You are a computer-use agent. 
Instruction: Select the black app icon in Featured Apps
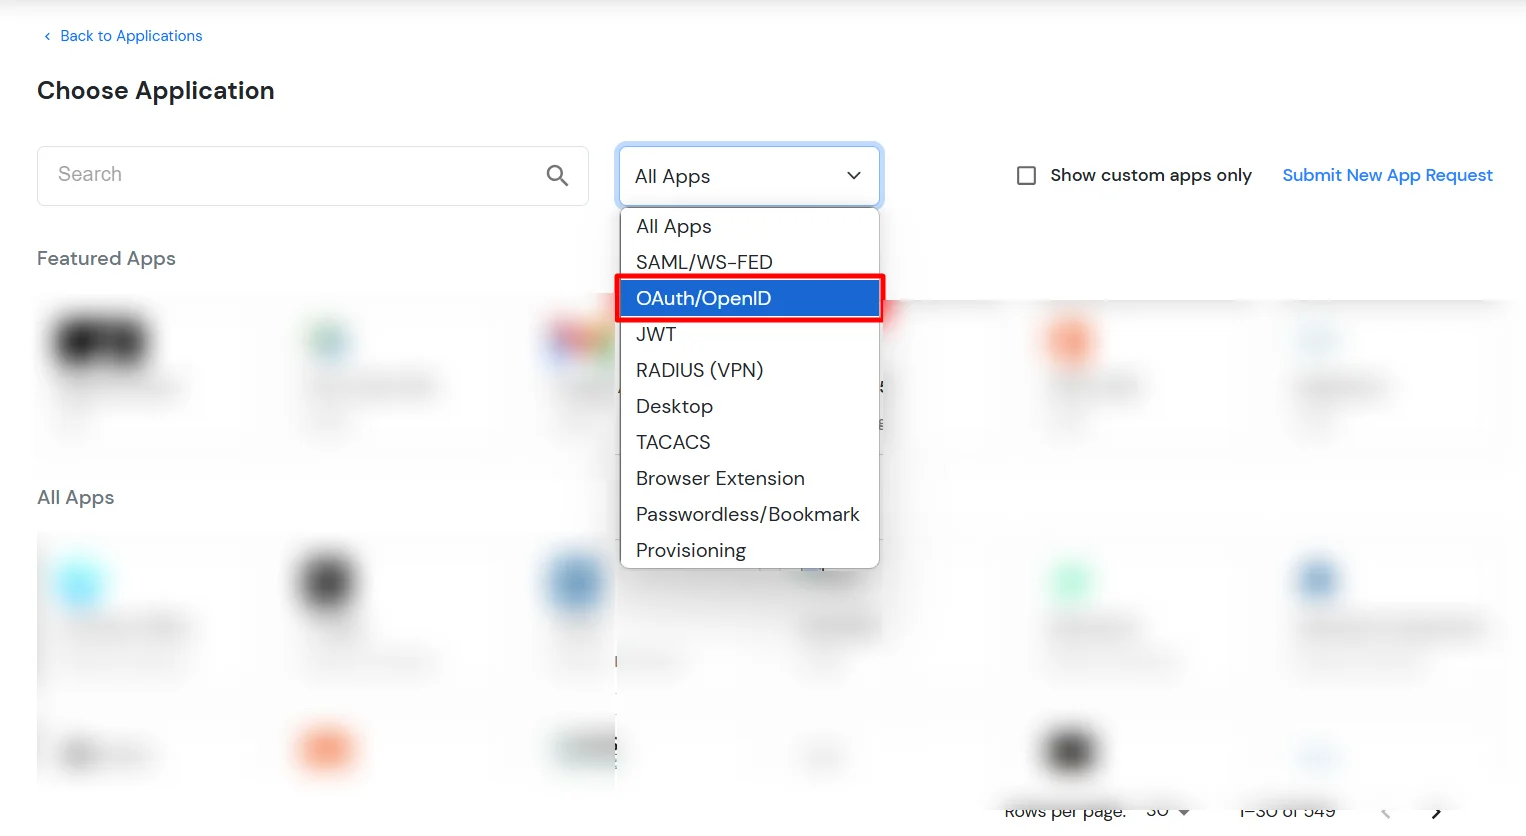tap(99, 340)
